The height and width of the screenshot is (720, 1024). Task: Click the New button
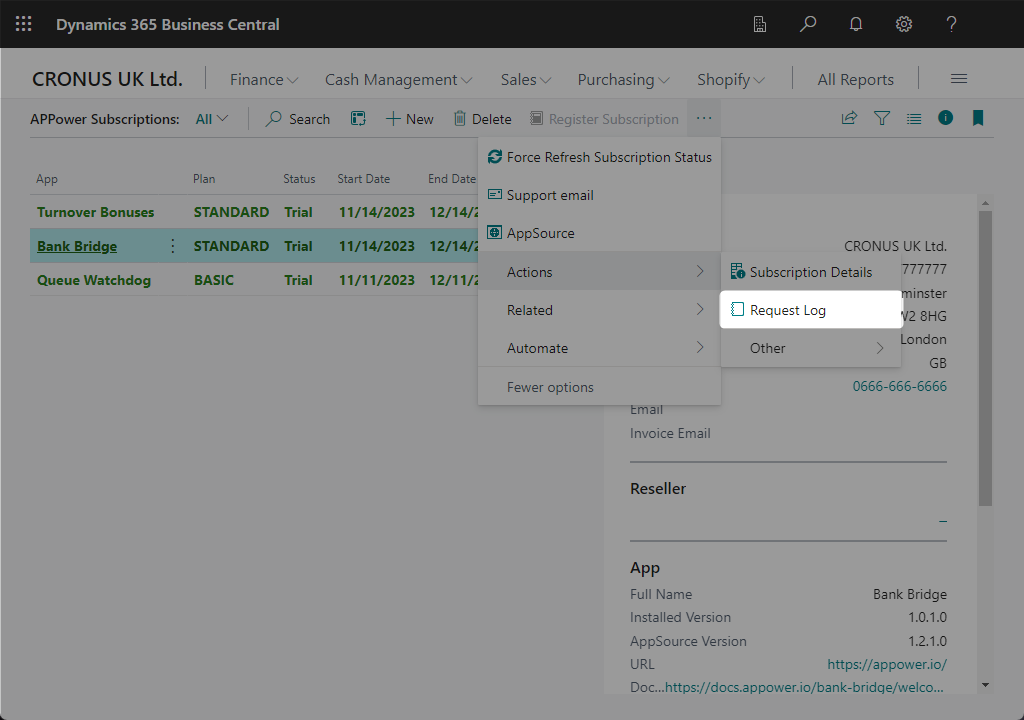(x=409, y=119)
